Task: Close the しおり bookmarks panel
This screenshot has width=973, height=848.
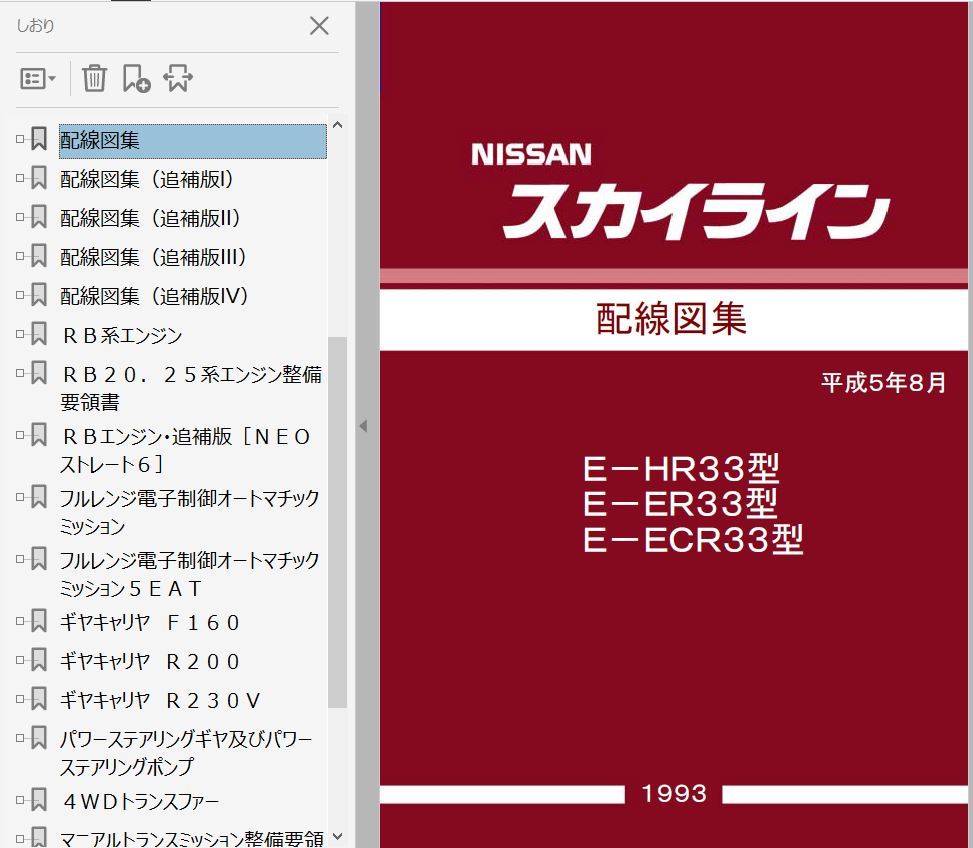Action: [x=319, y=26]
